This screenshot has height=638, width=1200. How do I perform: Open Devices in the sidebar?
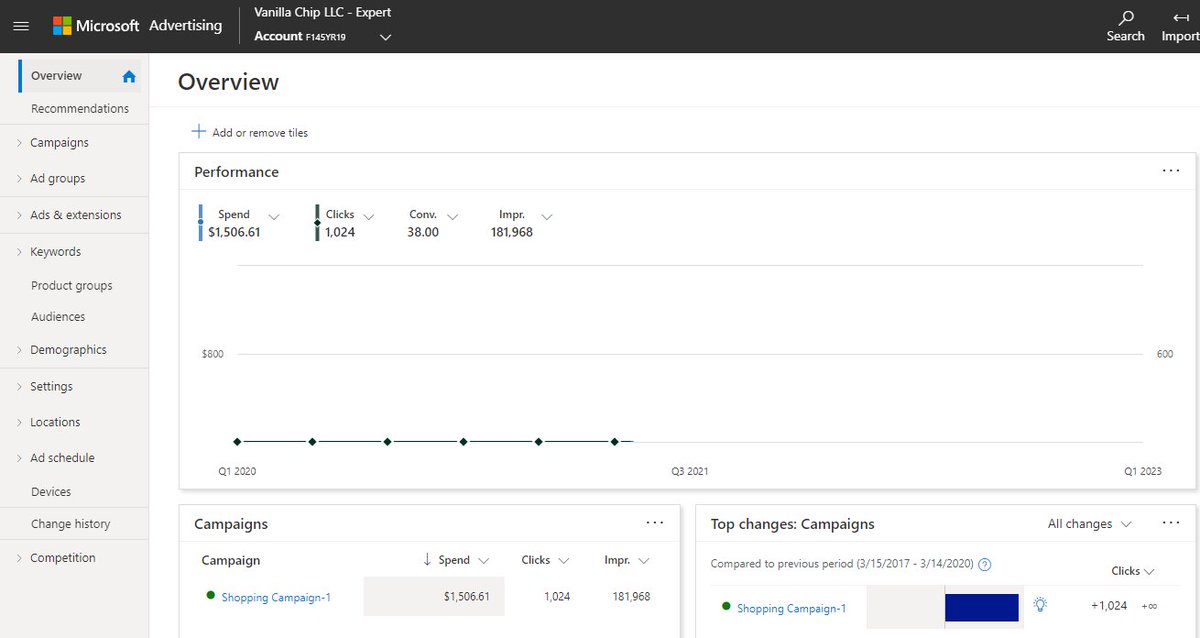(51, 492)
